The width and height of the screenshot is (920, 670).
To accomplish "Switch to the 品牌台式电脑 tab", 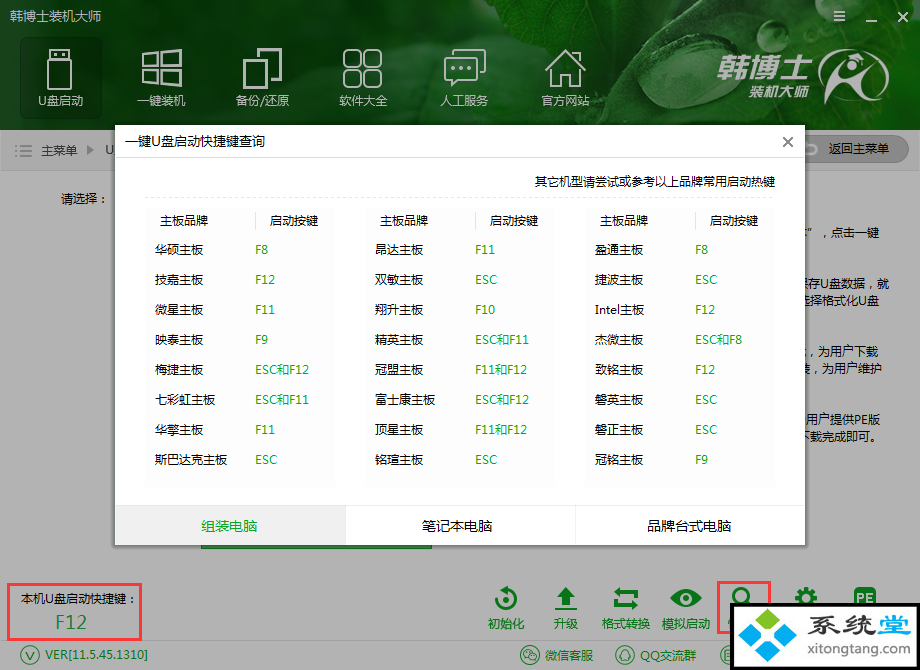I will [690, 526].
